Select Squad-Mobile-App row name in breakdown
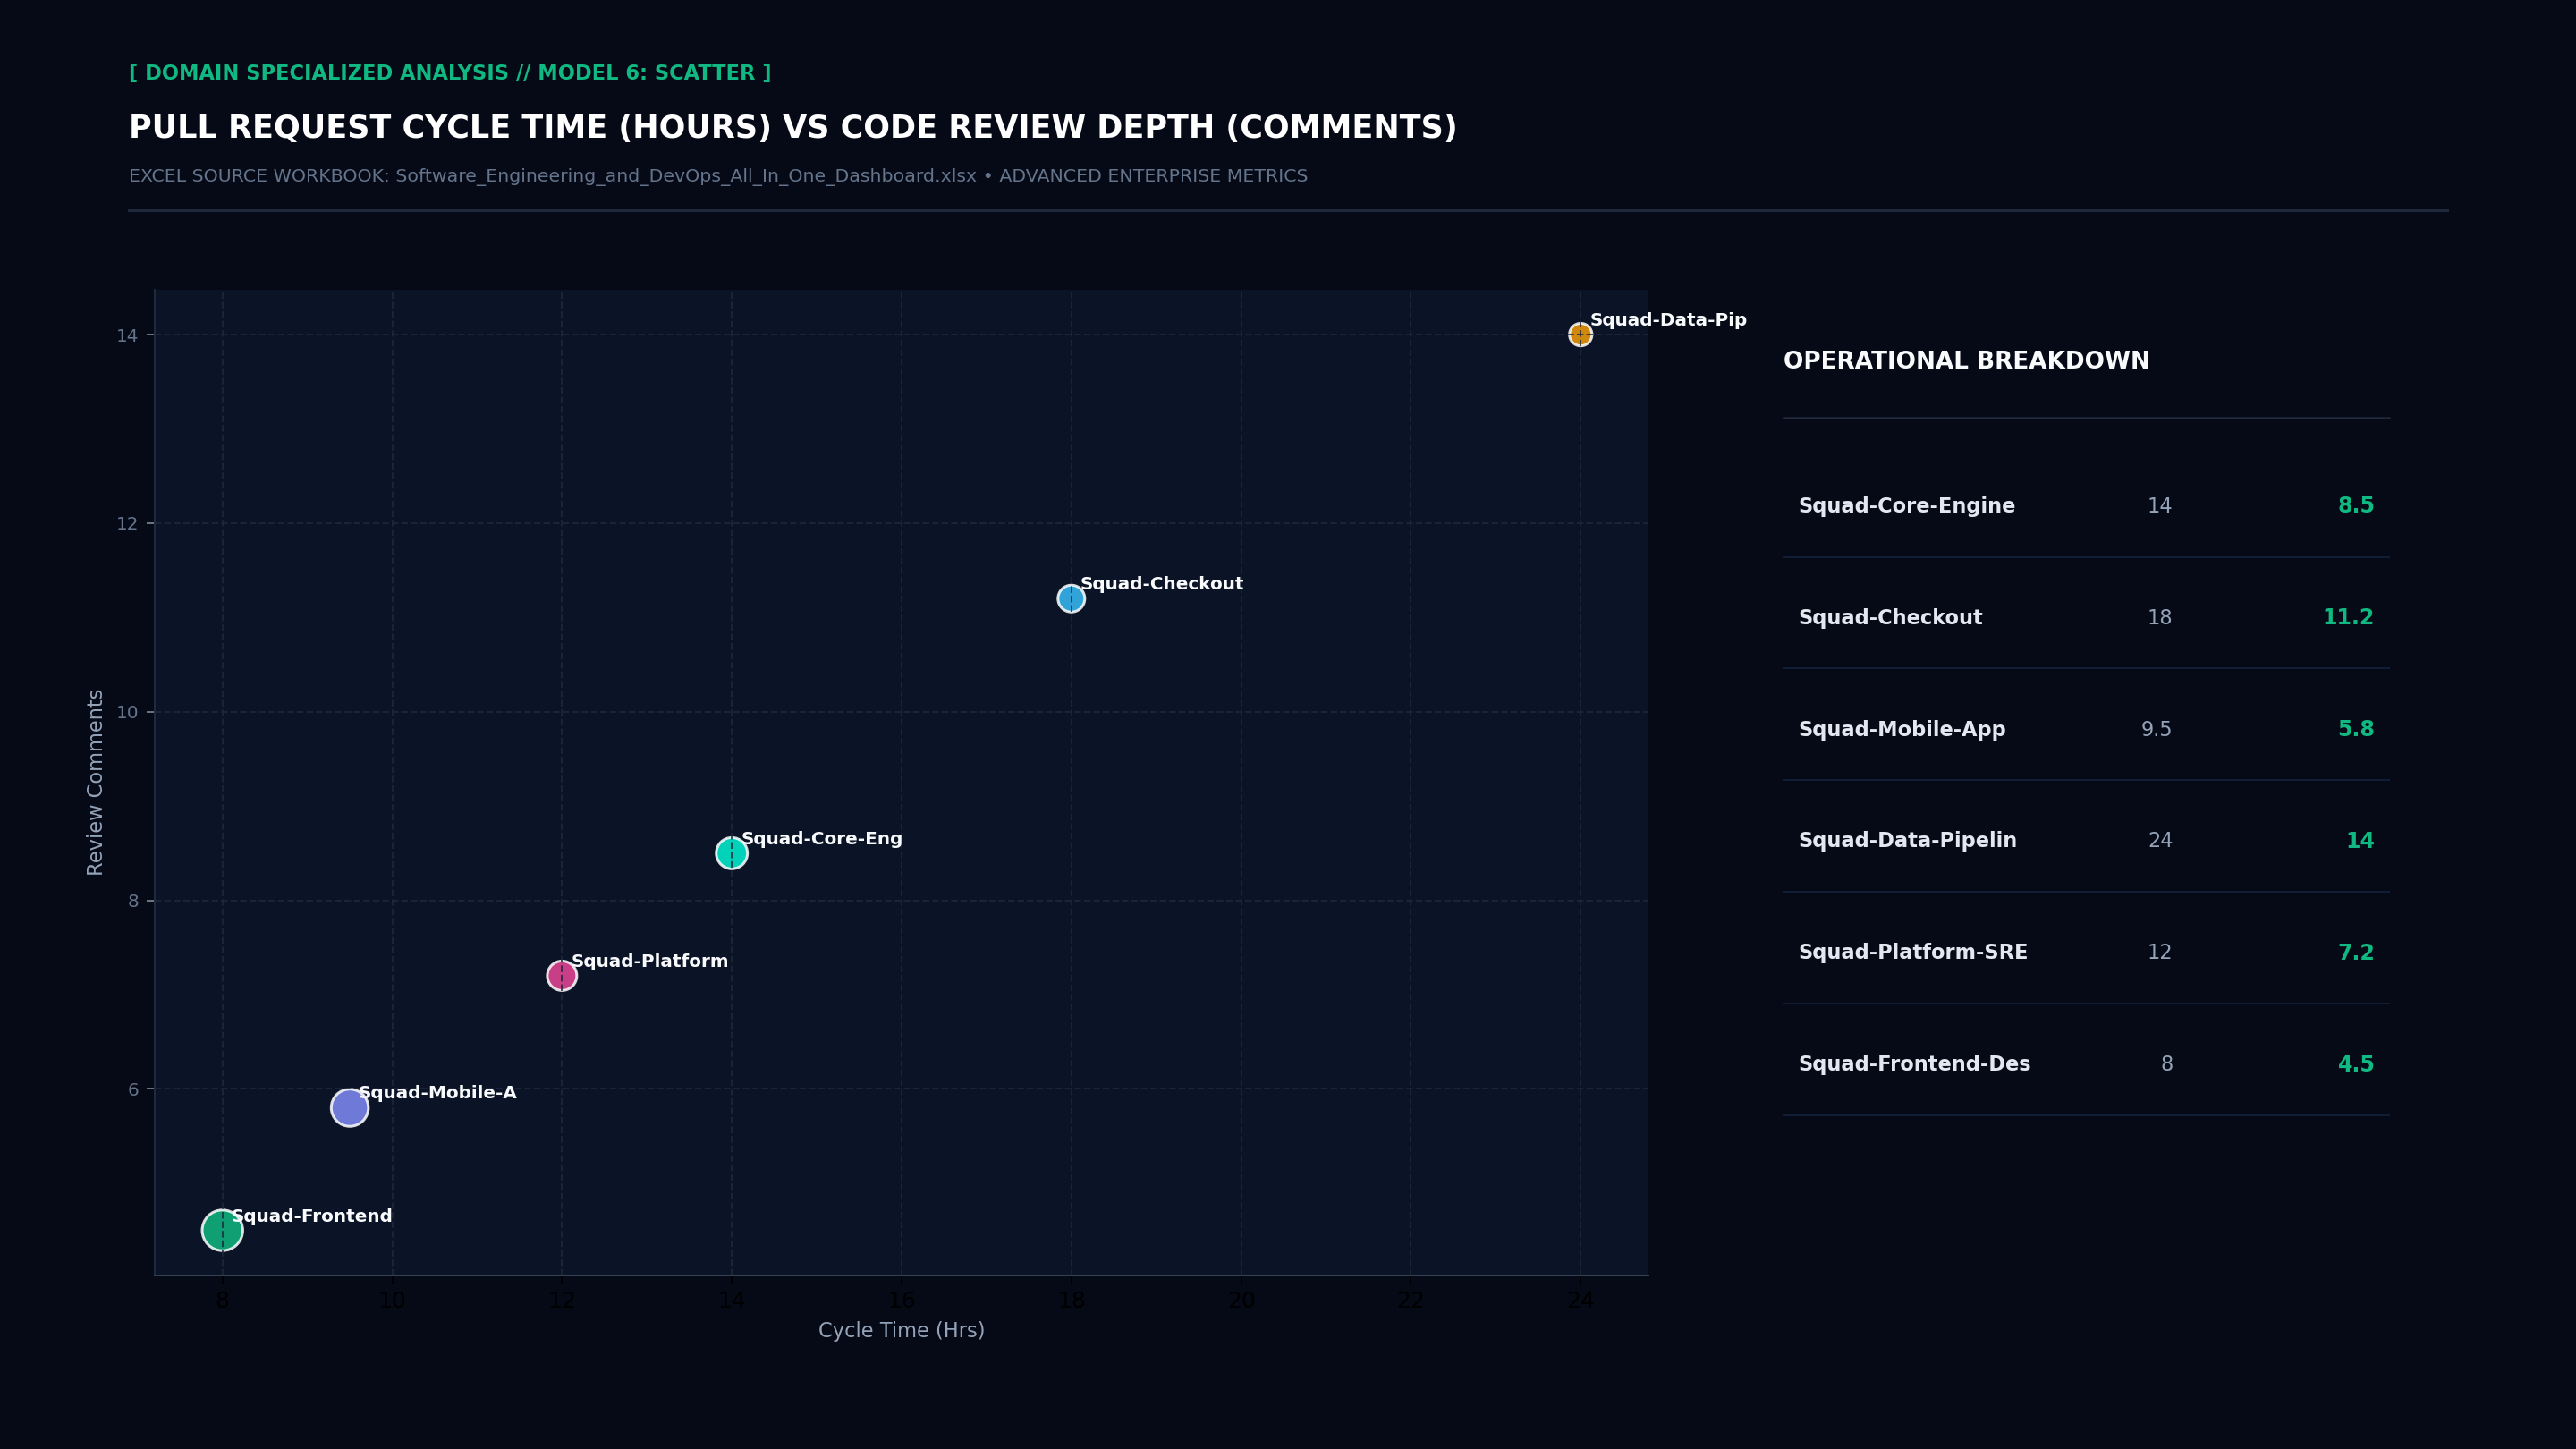This screenshot has width=2576, height=1449. tap(1902, 730)
